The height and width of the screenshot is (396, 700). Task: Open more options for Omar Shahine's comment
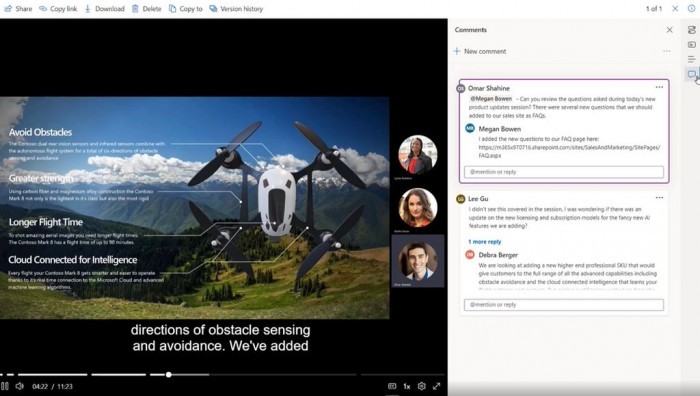point(659,87)
